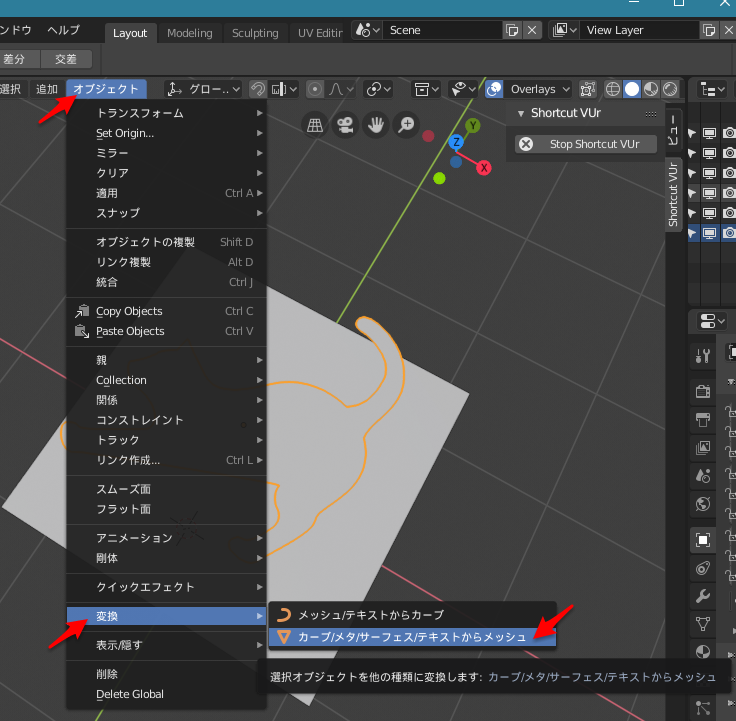The image size is (736, 721).
Task: Open the Object Data triangle icon
Action: pos(703,624)
